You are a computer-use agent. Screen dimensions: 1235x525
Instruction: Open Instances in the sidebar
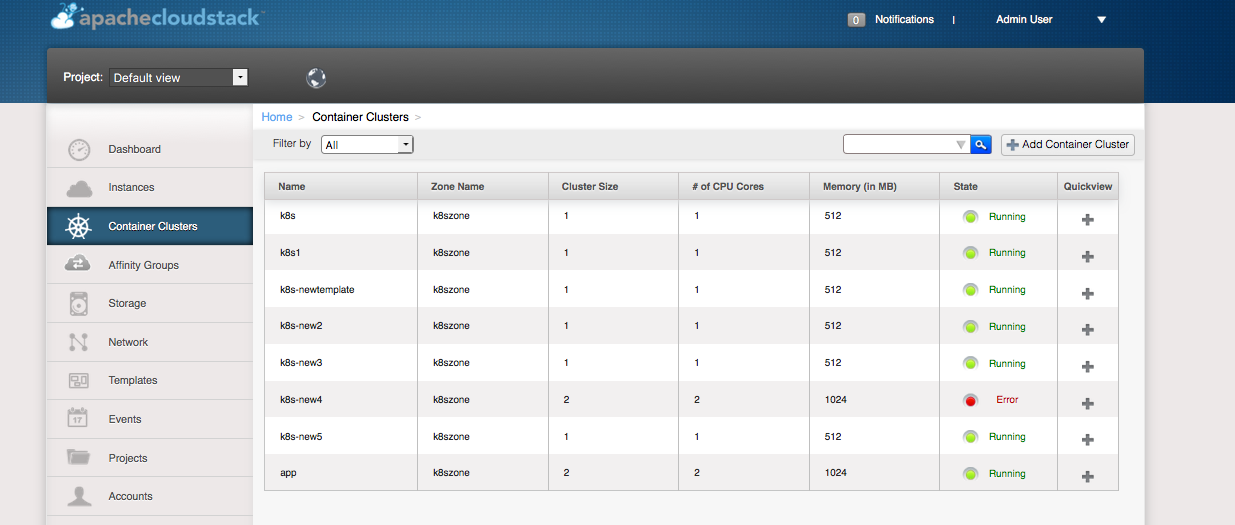tap(150, 188)
